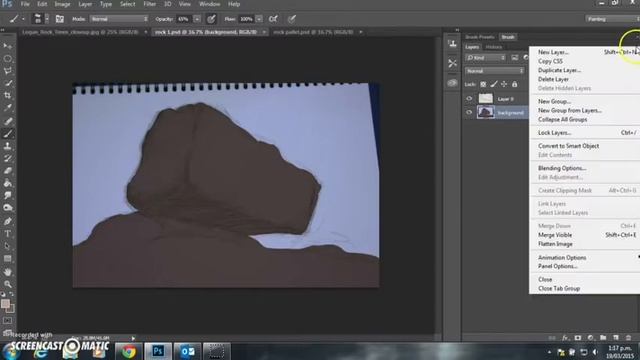This screenshot has width=640, height=360.
Task: Open the layer blend mode Normal dropdown
Action: (x=495, y=71)
